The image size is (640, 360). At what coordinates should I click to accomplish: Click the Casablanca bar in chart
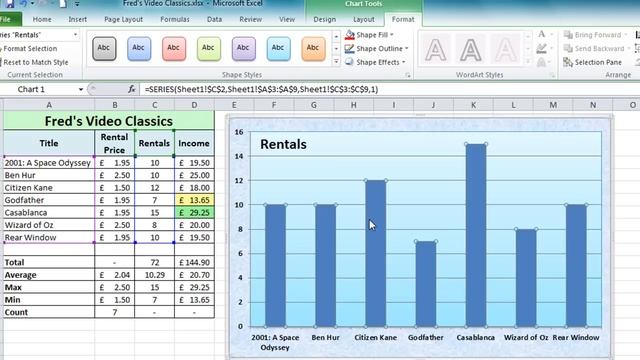pyautogui.click(x=476, y=235)
